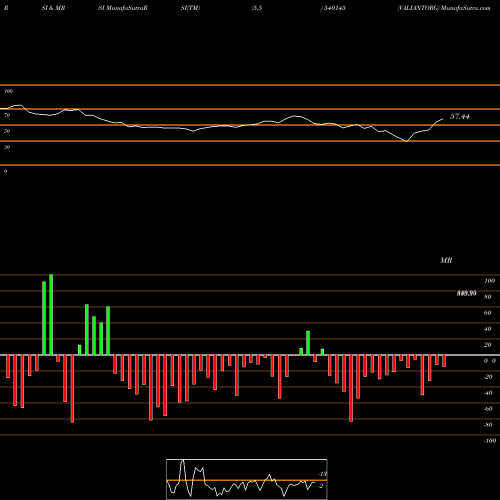
Task: Click the mini overview chart thumbnail
Action: [x=247, y=479]
